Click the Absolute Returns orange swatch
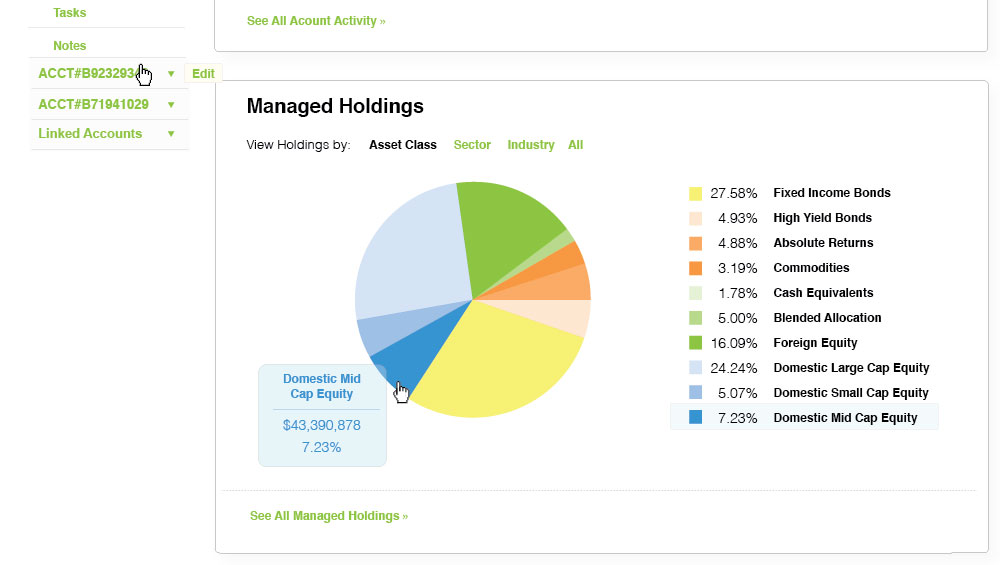This screenshot has width=1000, height=565. [x=695, y=243]
